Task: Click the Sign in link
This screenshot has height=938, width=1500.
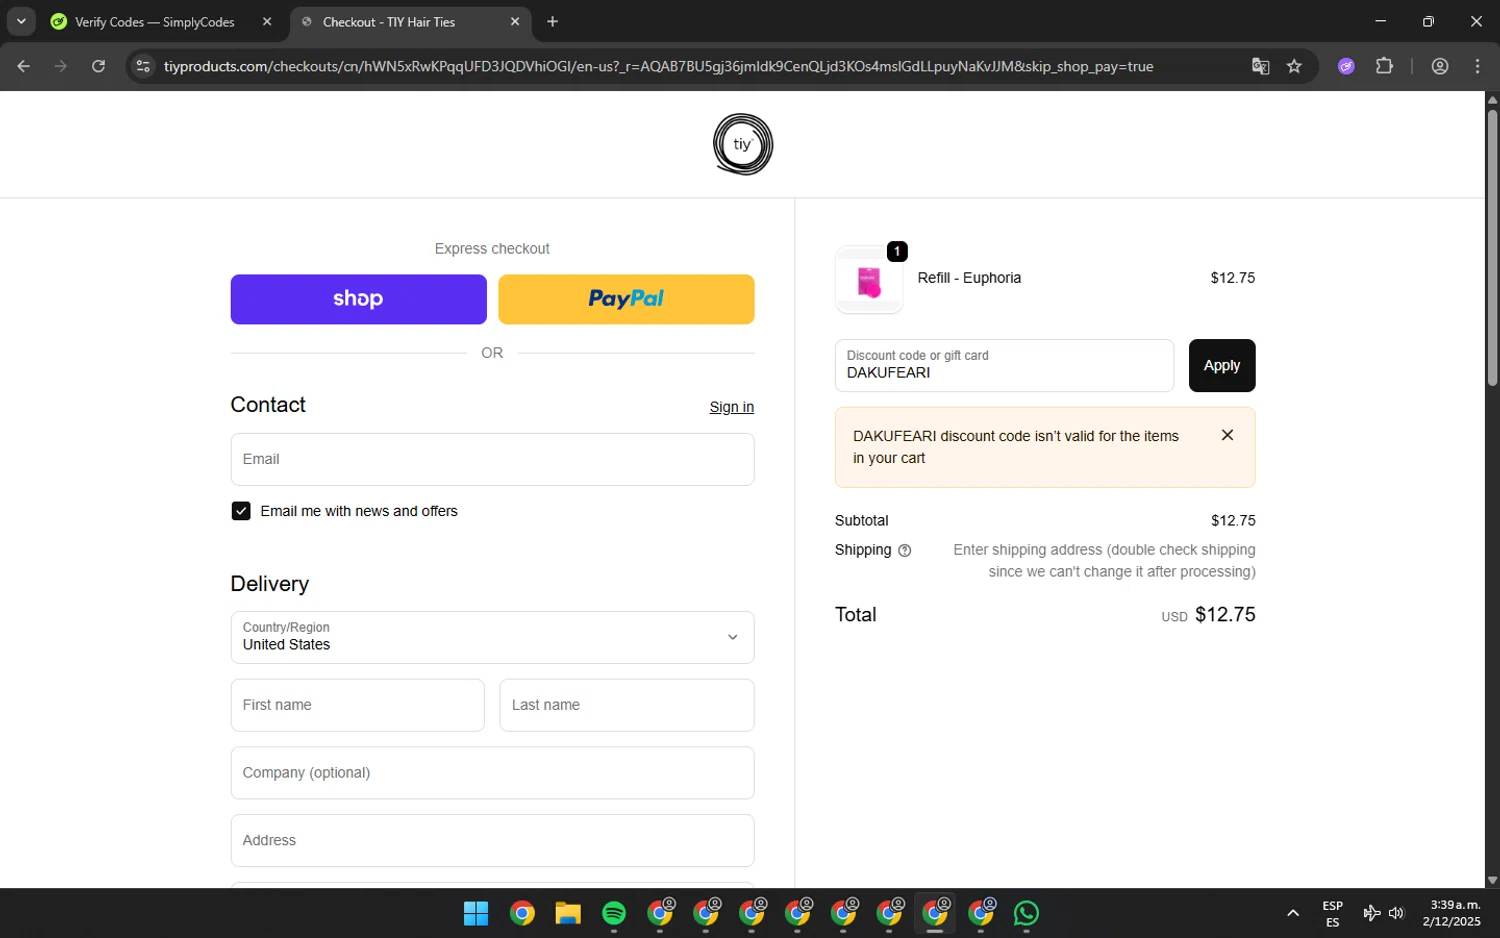Action: (x=731, y=407)
